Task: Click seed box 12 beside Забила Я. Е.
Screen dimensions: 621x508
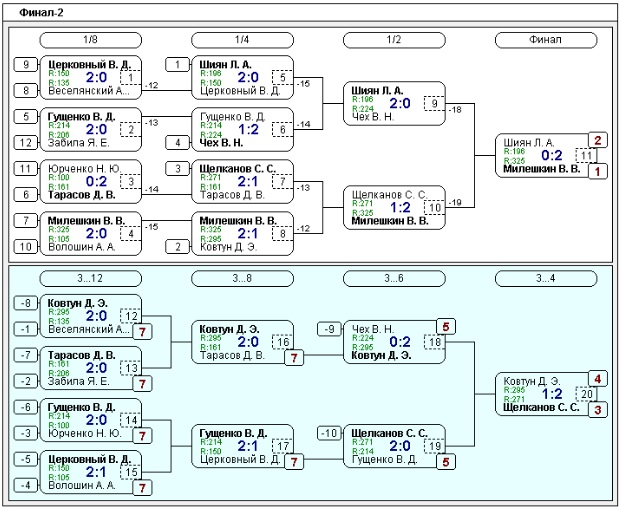Action: 26,143
